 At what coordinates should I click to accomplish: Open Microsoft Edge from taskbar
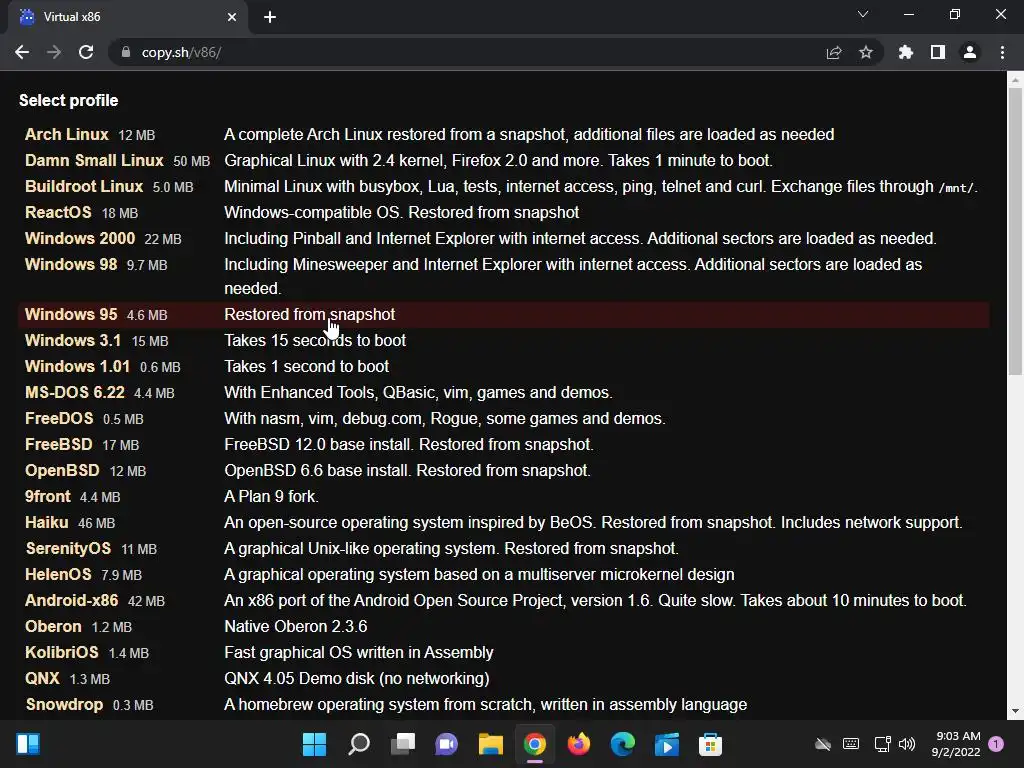pos(622,744)
